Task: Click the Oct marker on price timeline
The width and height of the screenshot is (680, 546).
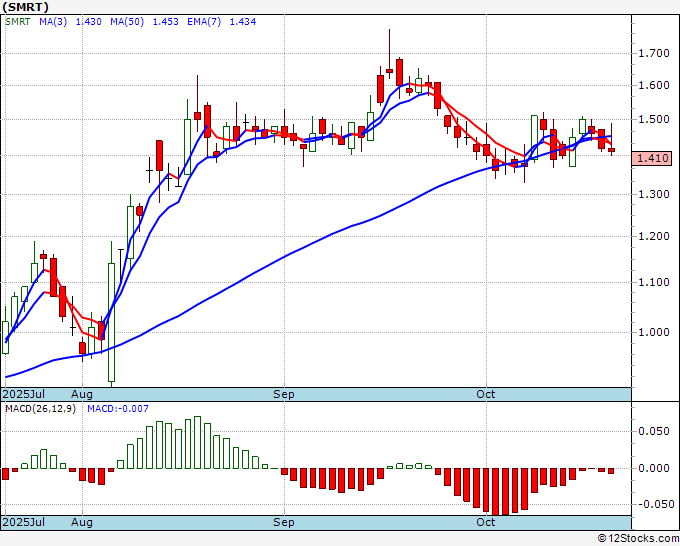Action: pyautogui.click(x=486, y=394)
